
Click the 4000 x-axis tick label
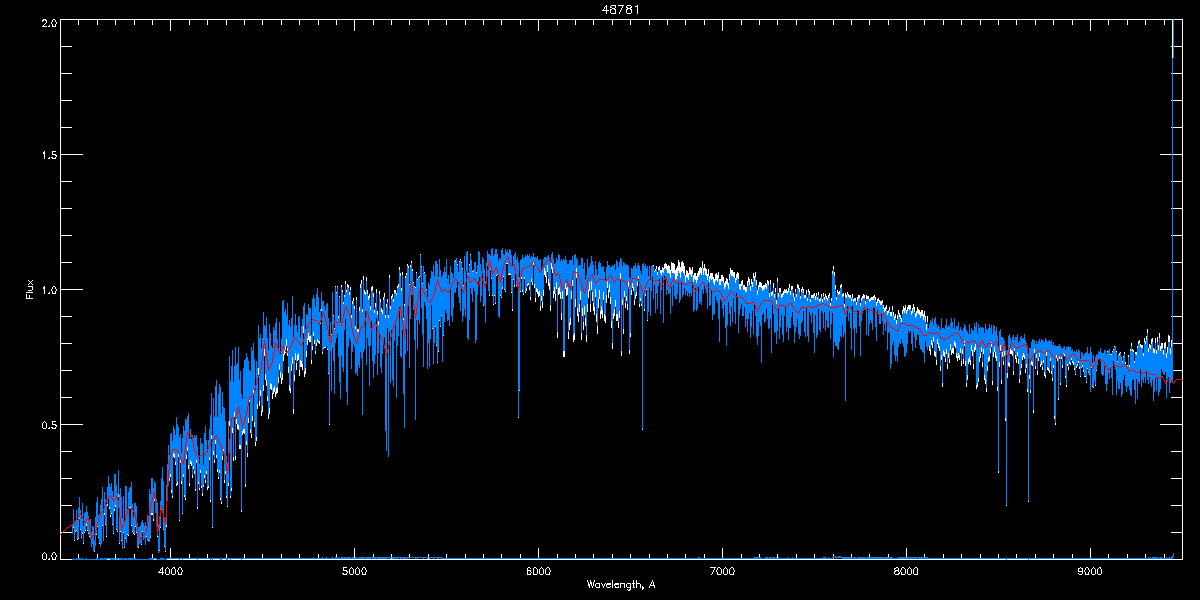170,572
